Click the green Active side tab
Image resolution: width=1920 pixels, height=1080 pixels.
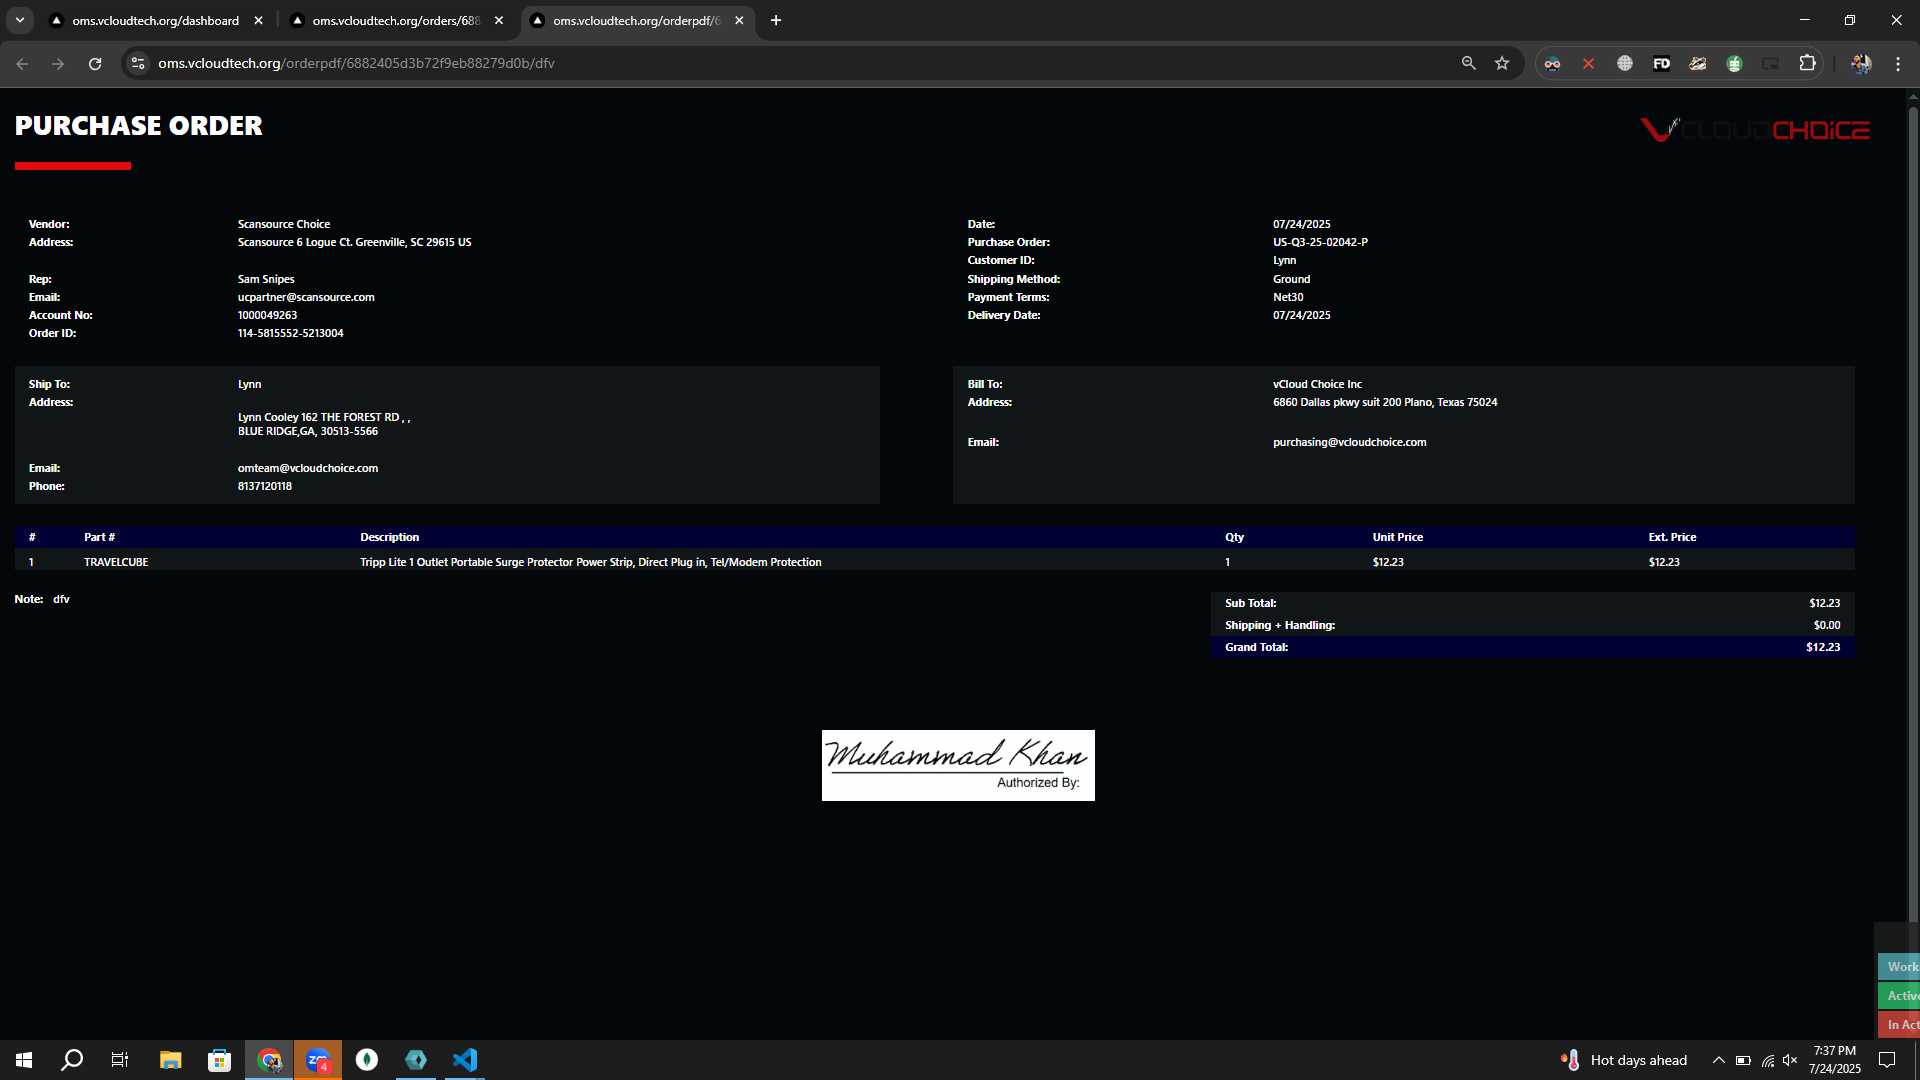point(1899,995)
